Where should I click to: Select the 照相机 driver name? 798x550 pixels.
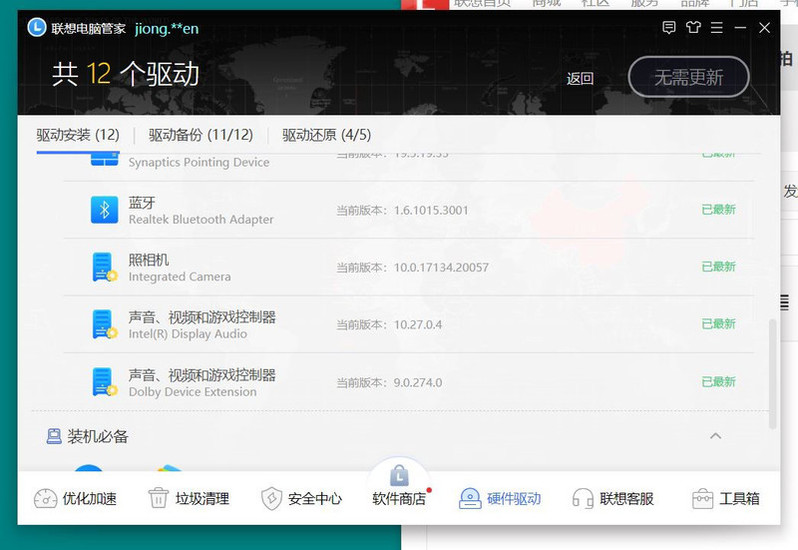tap(149, 260)
